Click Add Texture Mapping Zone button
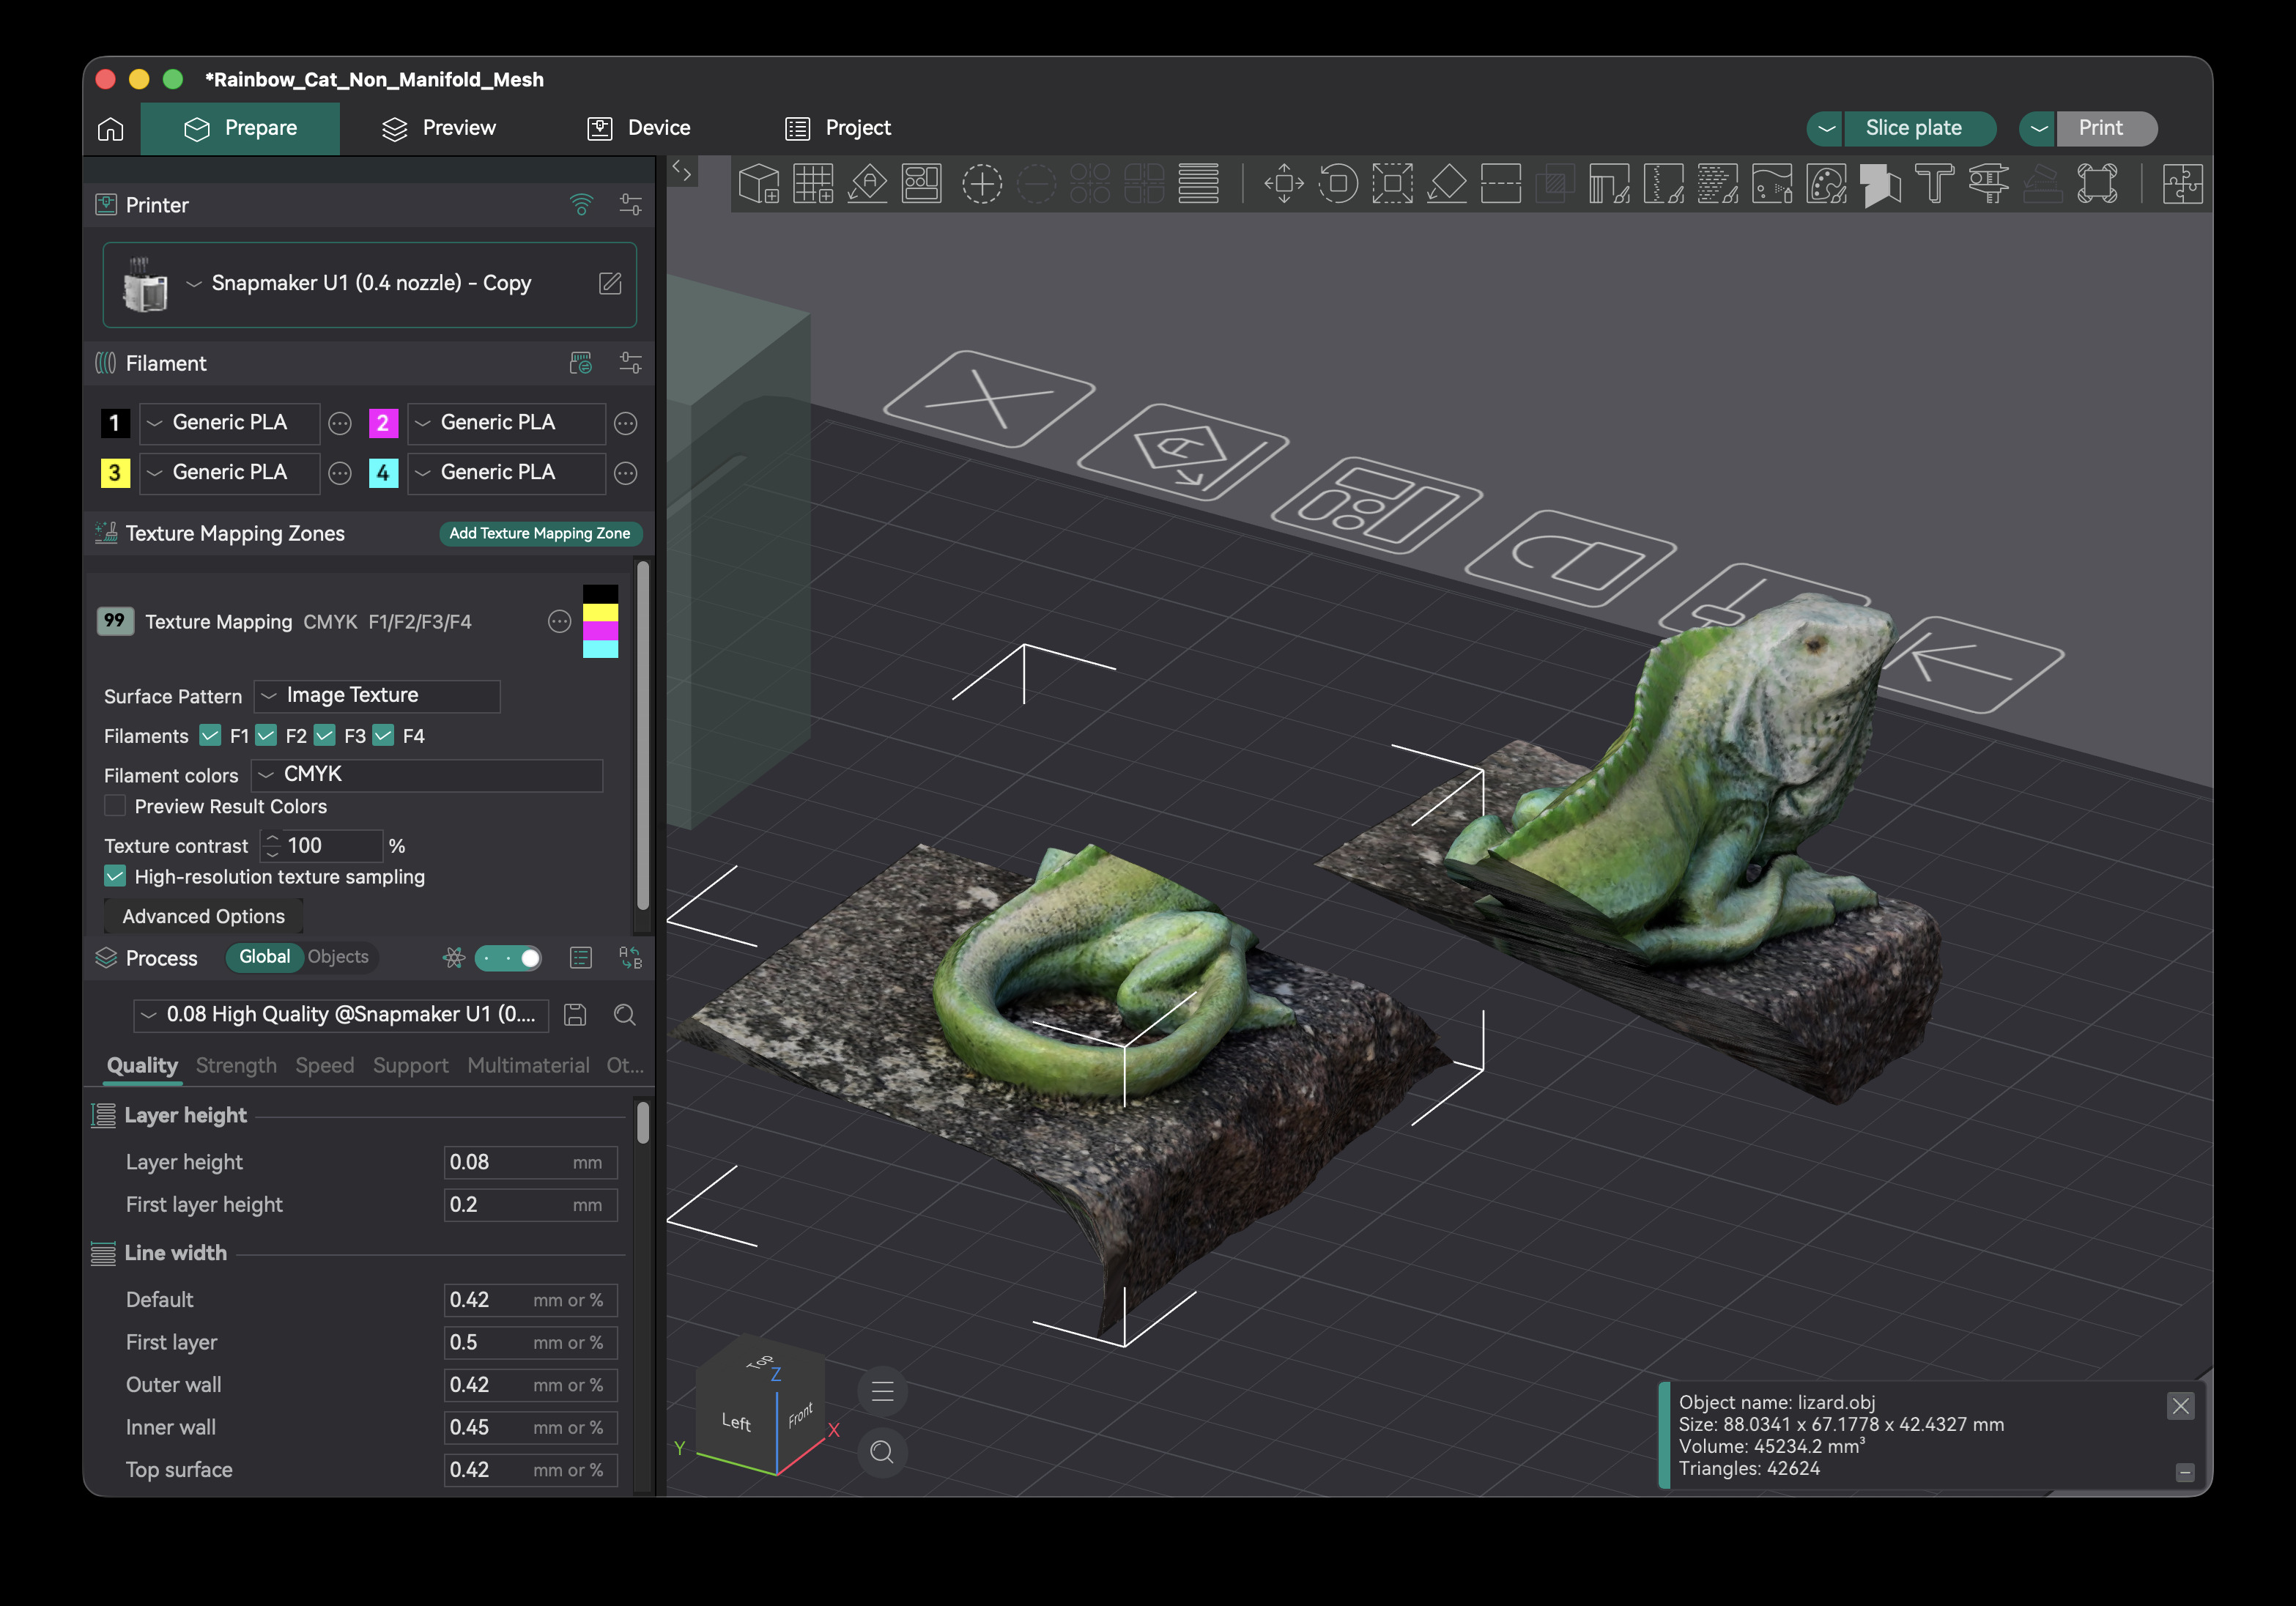2296x1606 pixels. click(x=540, y=534)
